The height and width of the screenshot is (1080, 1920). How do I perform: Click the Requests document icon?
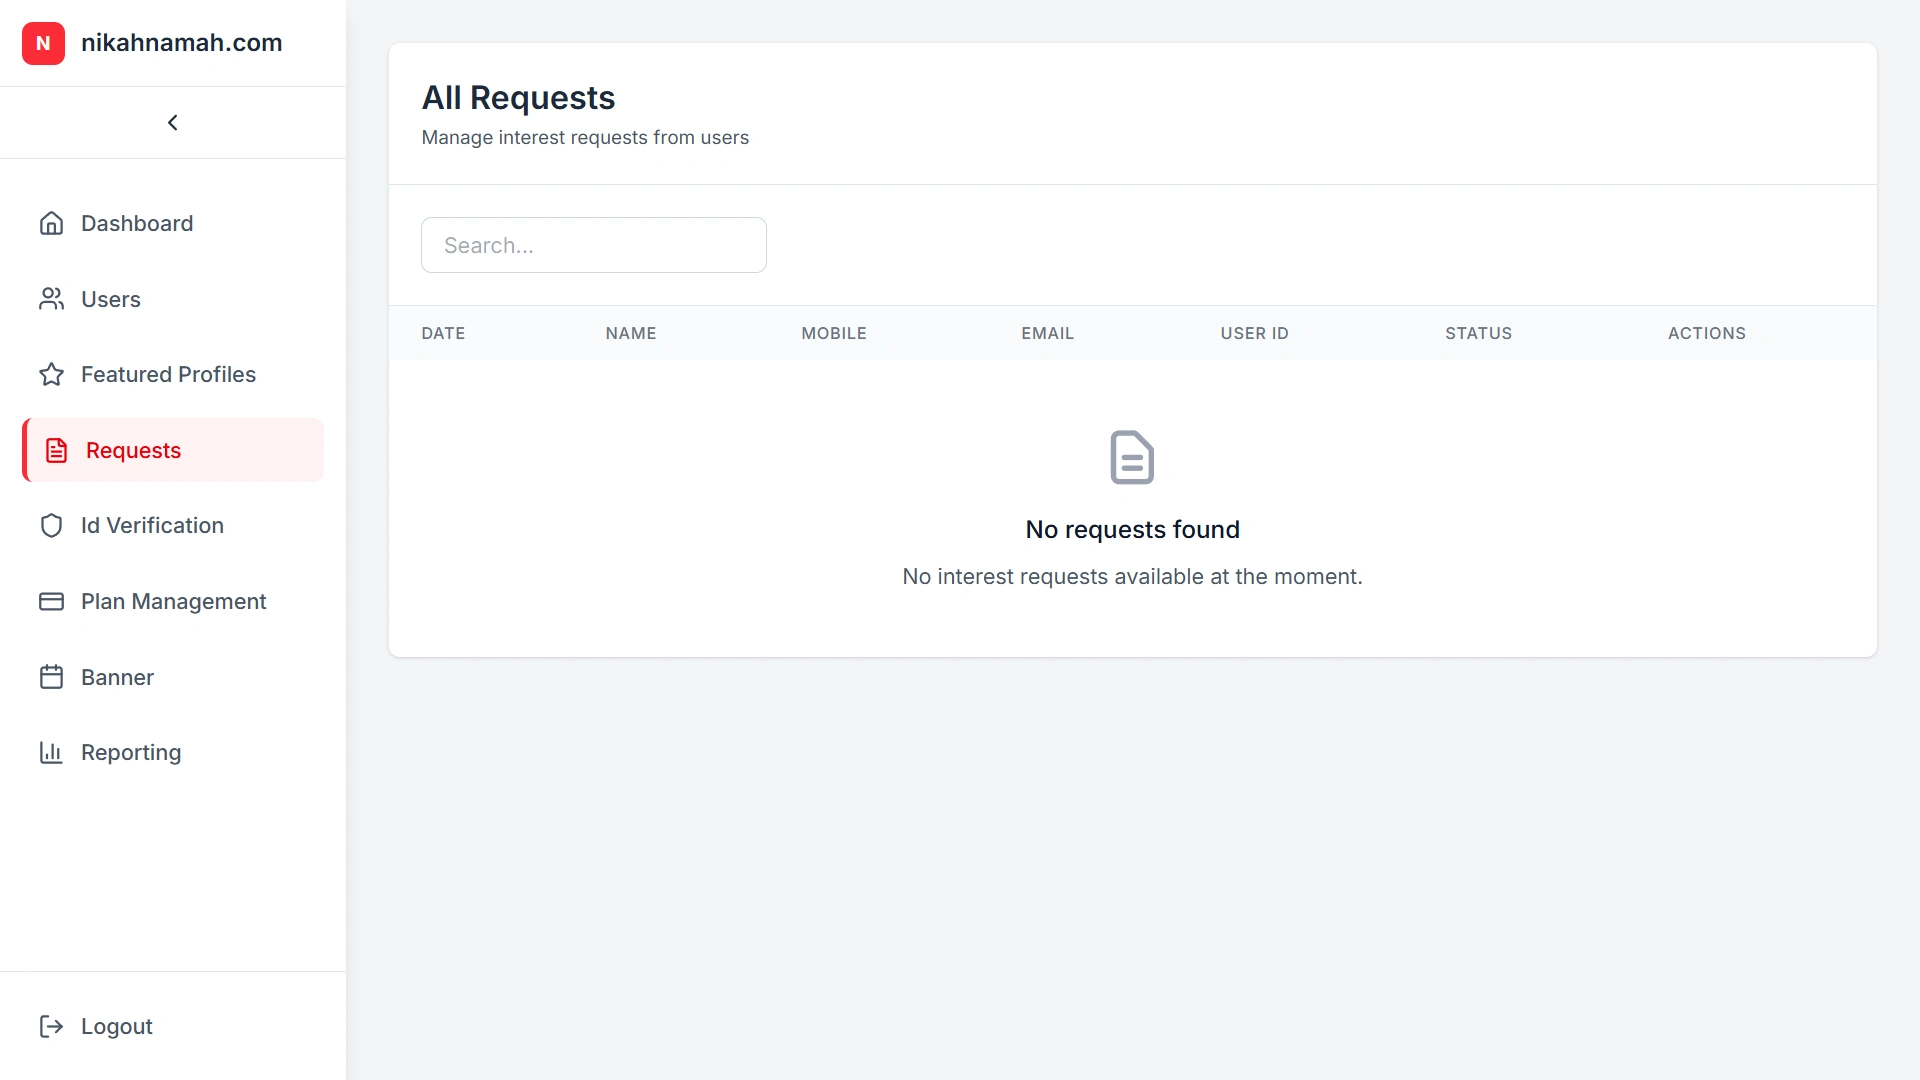tap(55, 450)
